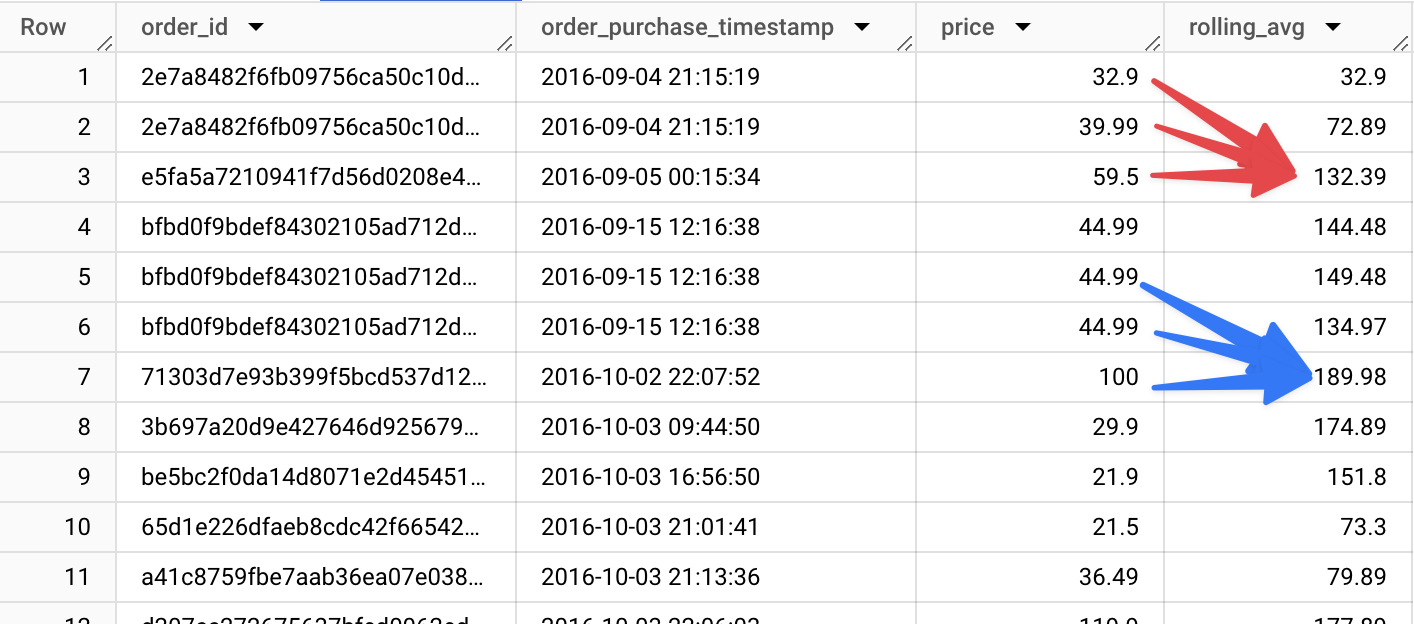Click rolling_avg value 189.98
The image size is (1414, 624).
click(1350, 377)
